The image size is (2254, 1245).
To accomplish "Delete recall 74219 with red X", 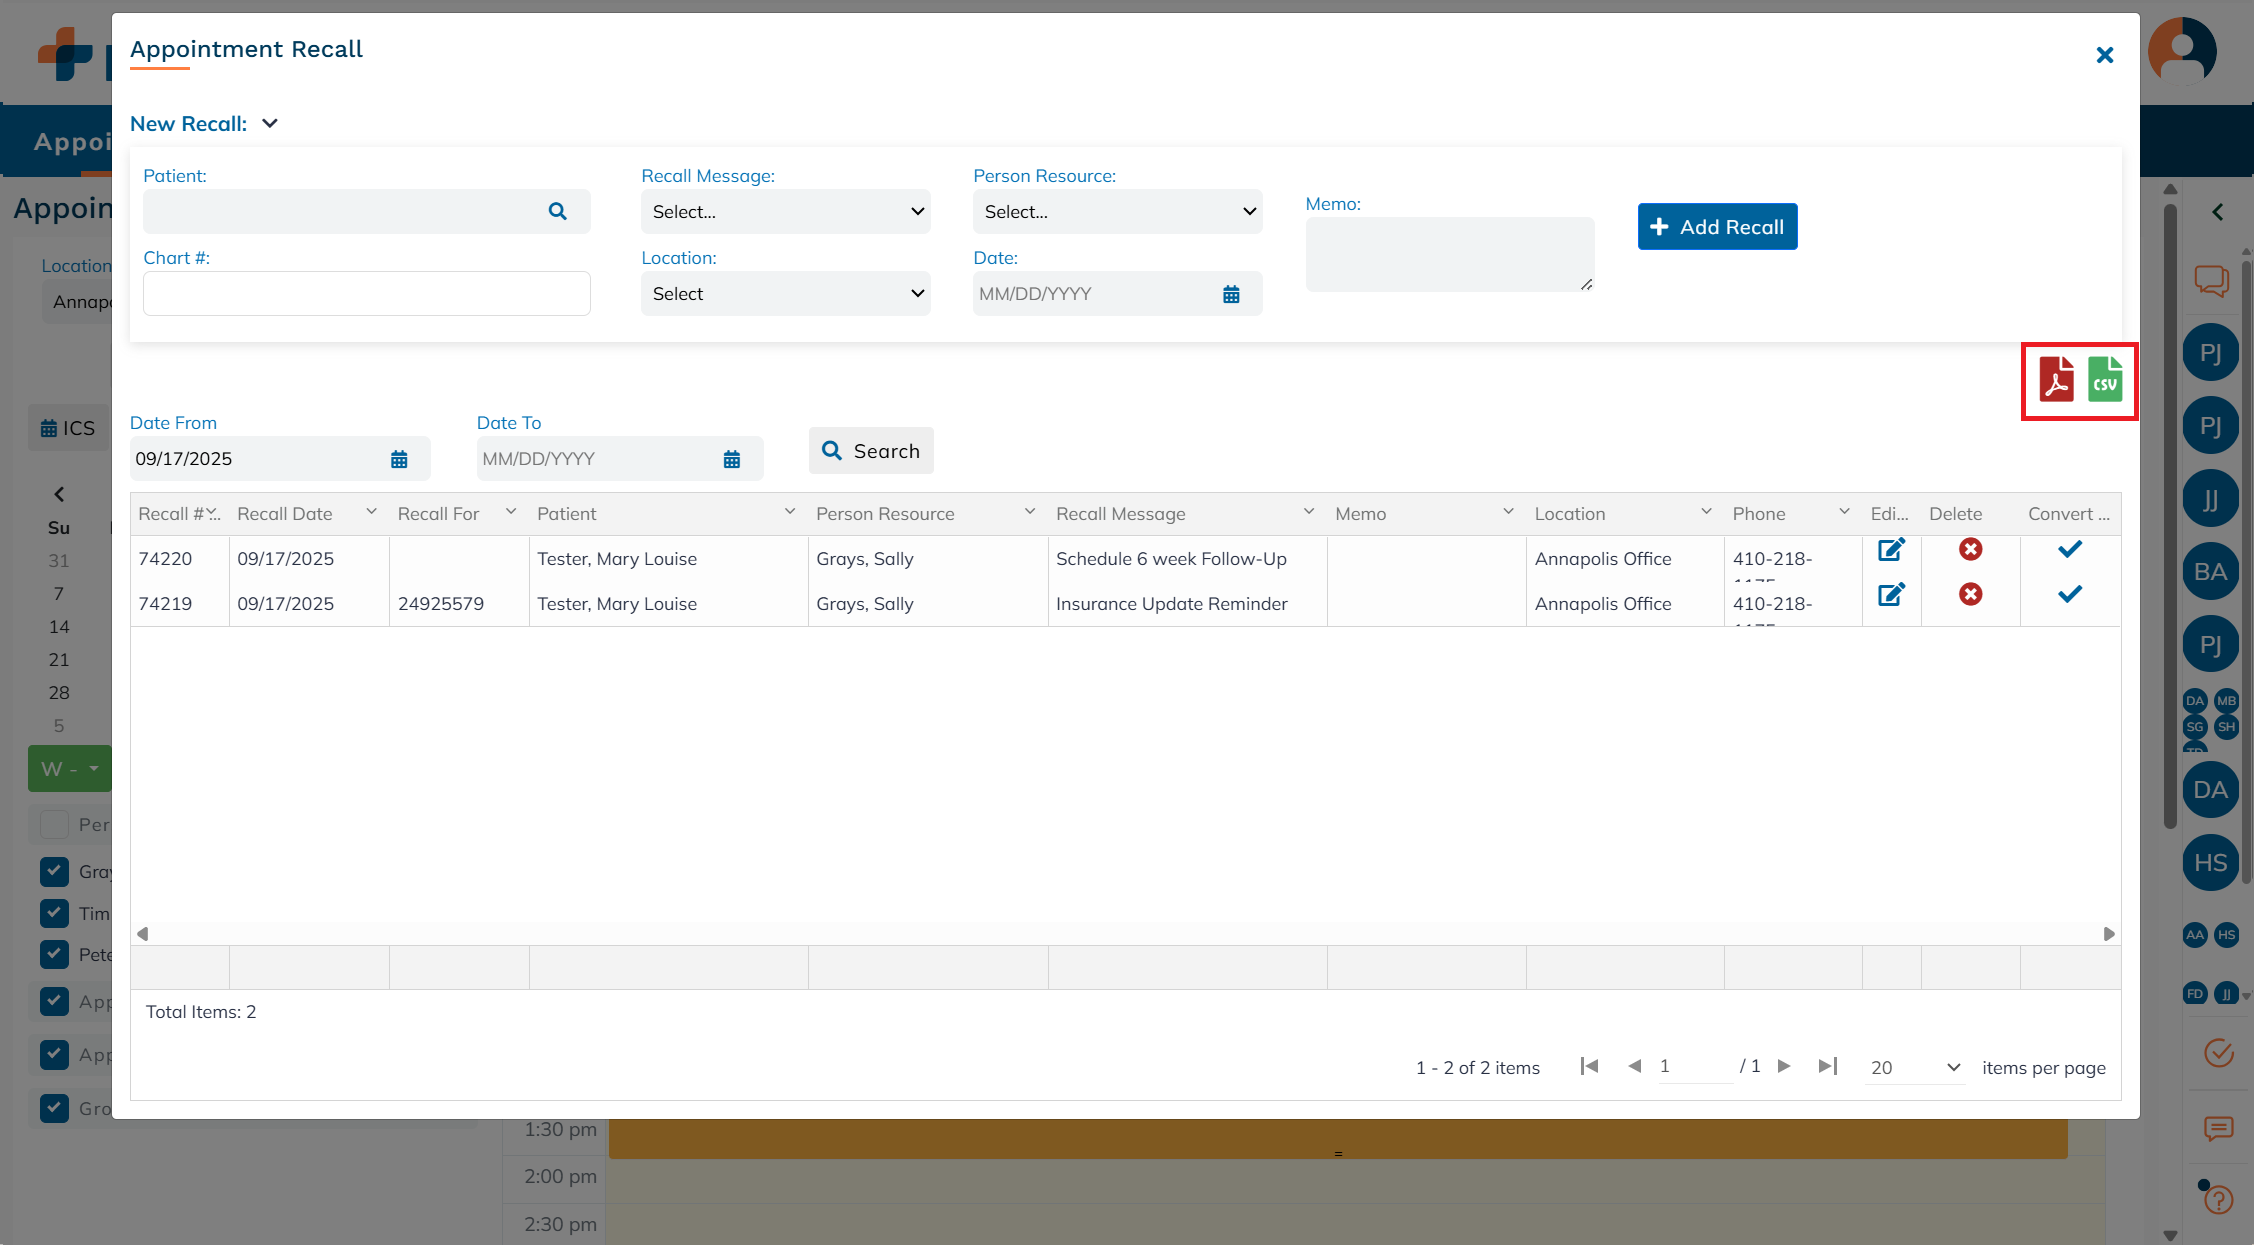I will (x=1970, y=595).
